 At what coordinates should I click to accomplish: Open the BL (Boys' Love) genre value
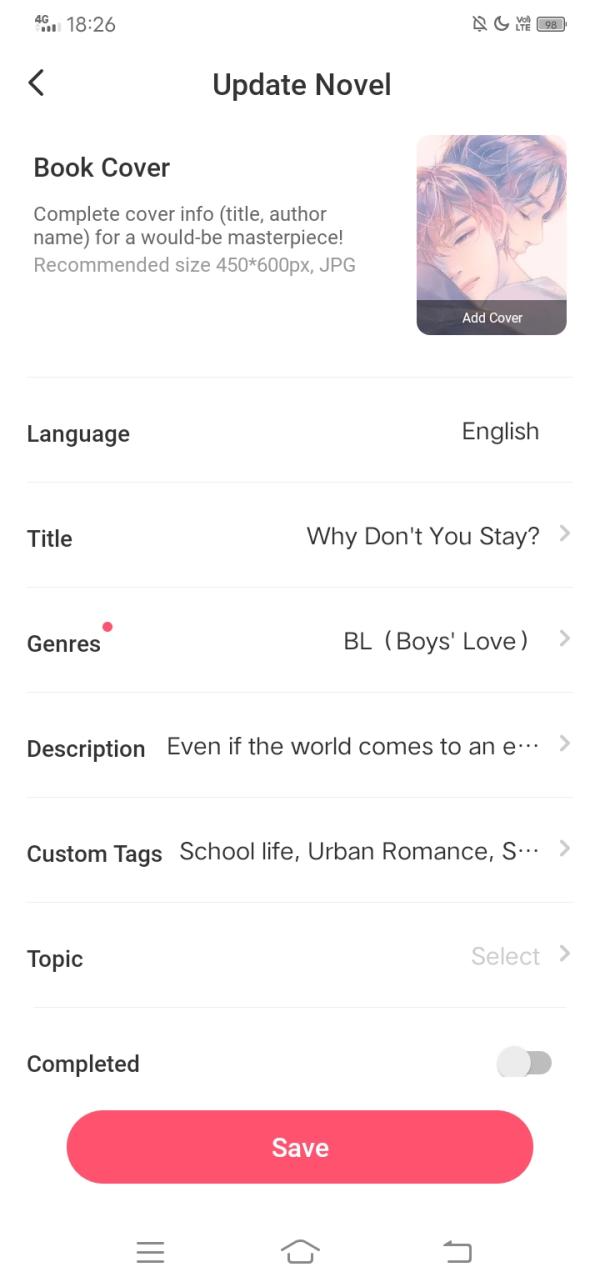point(436,641)
